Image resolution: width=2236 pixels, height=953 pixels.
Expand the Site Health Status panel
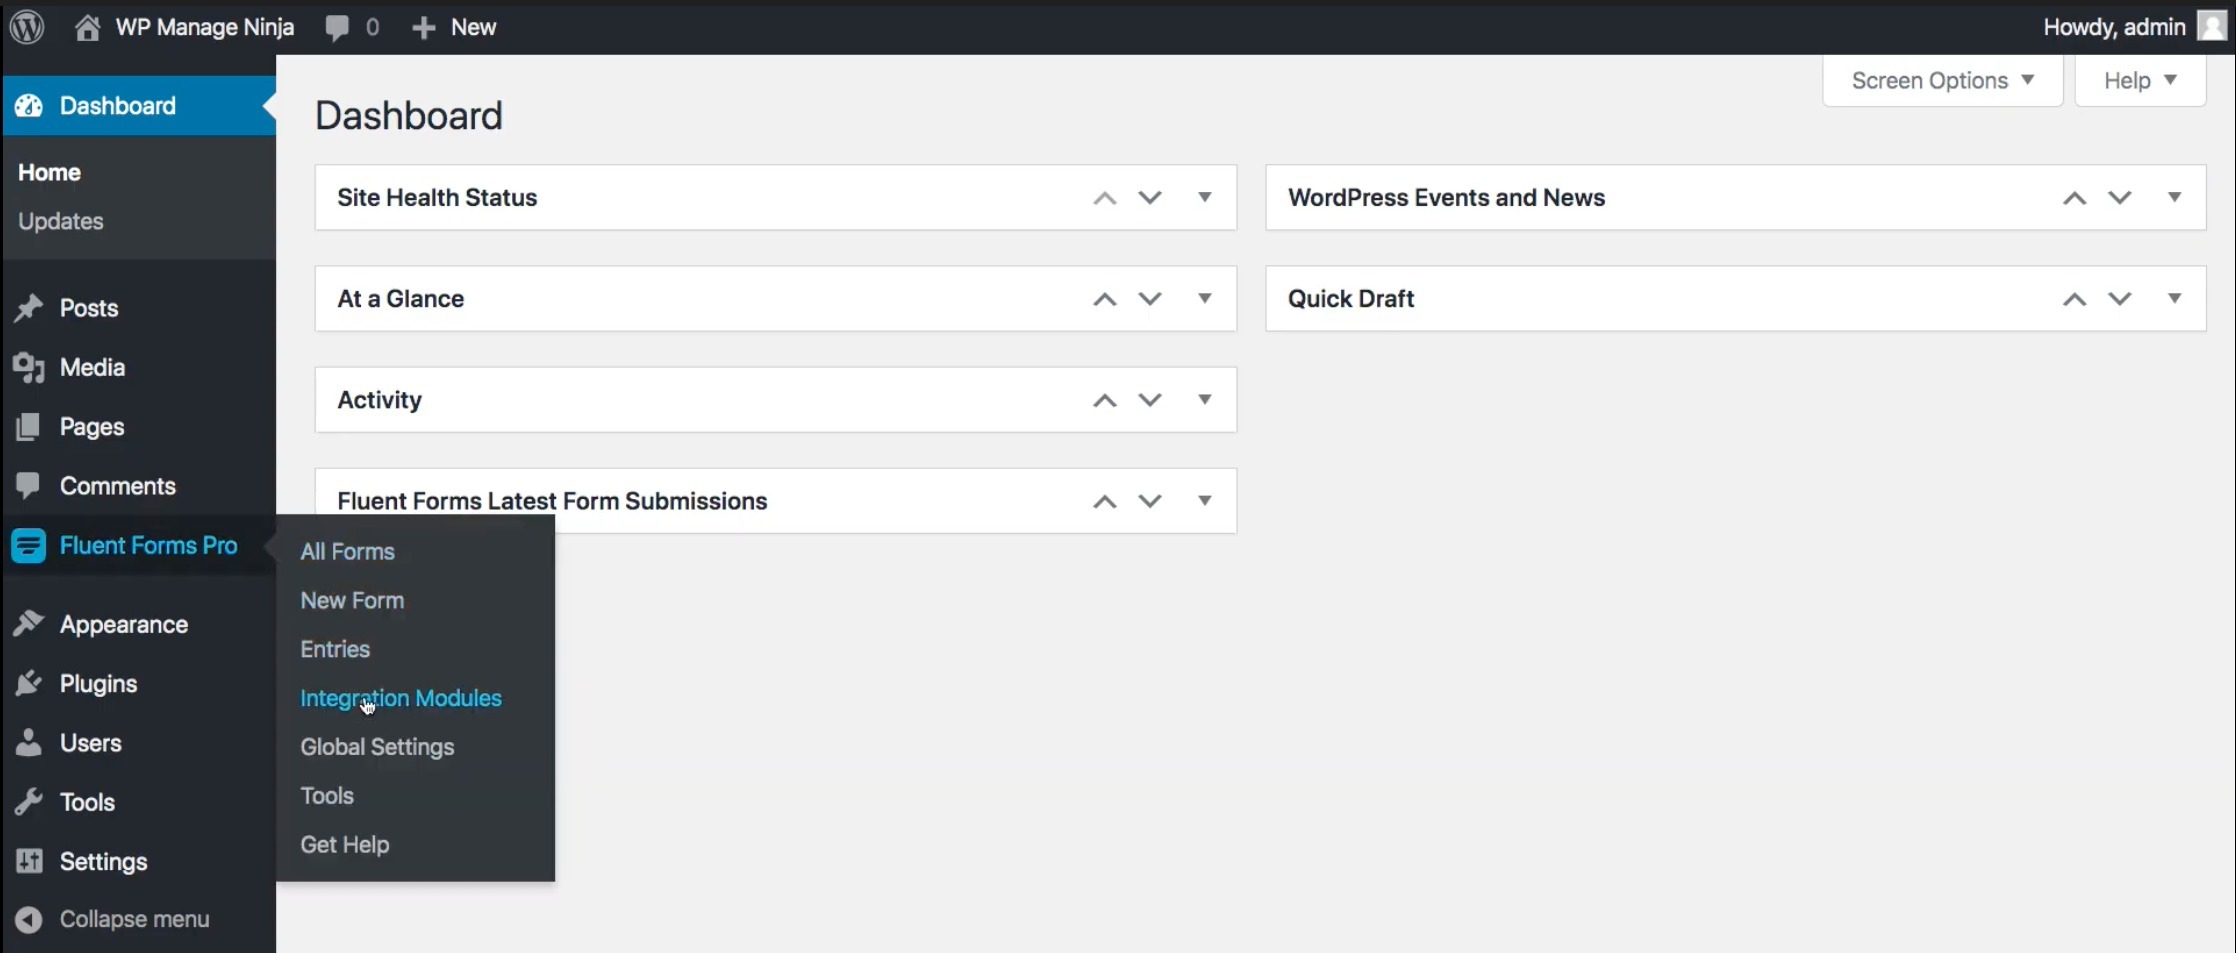(x=1205, y=198)
